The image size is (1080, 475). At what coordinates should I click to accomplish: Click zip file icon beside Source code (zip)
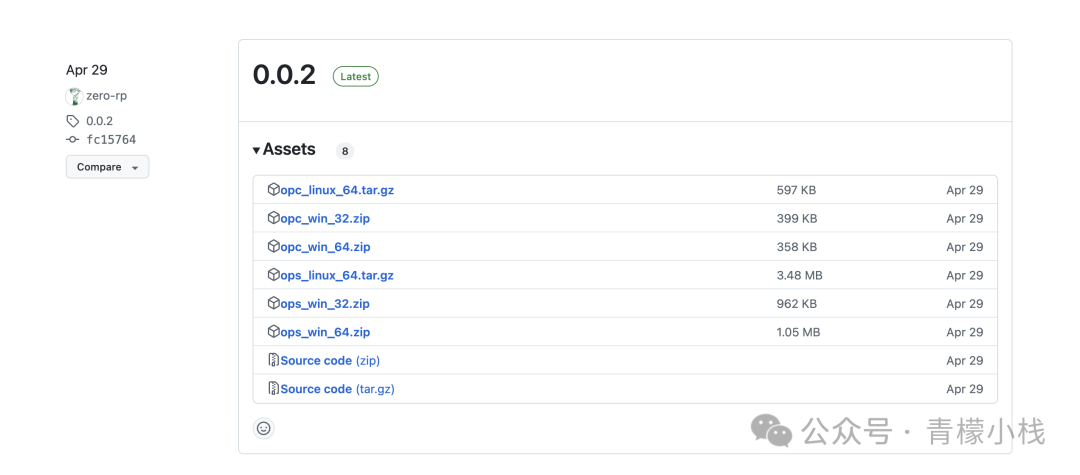coord(273,360)
